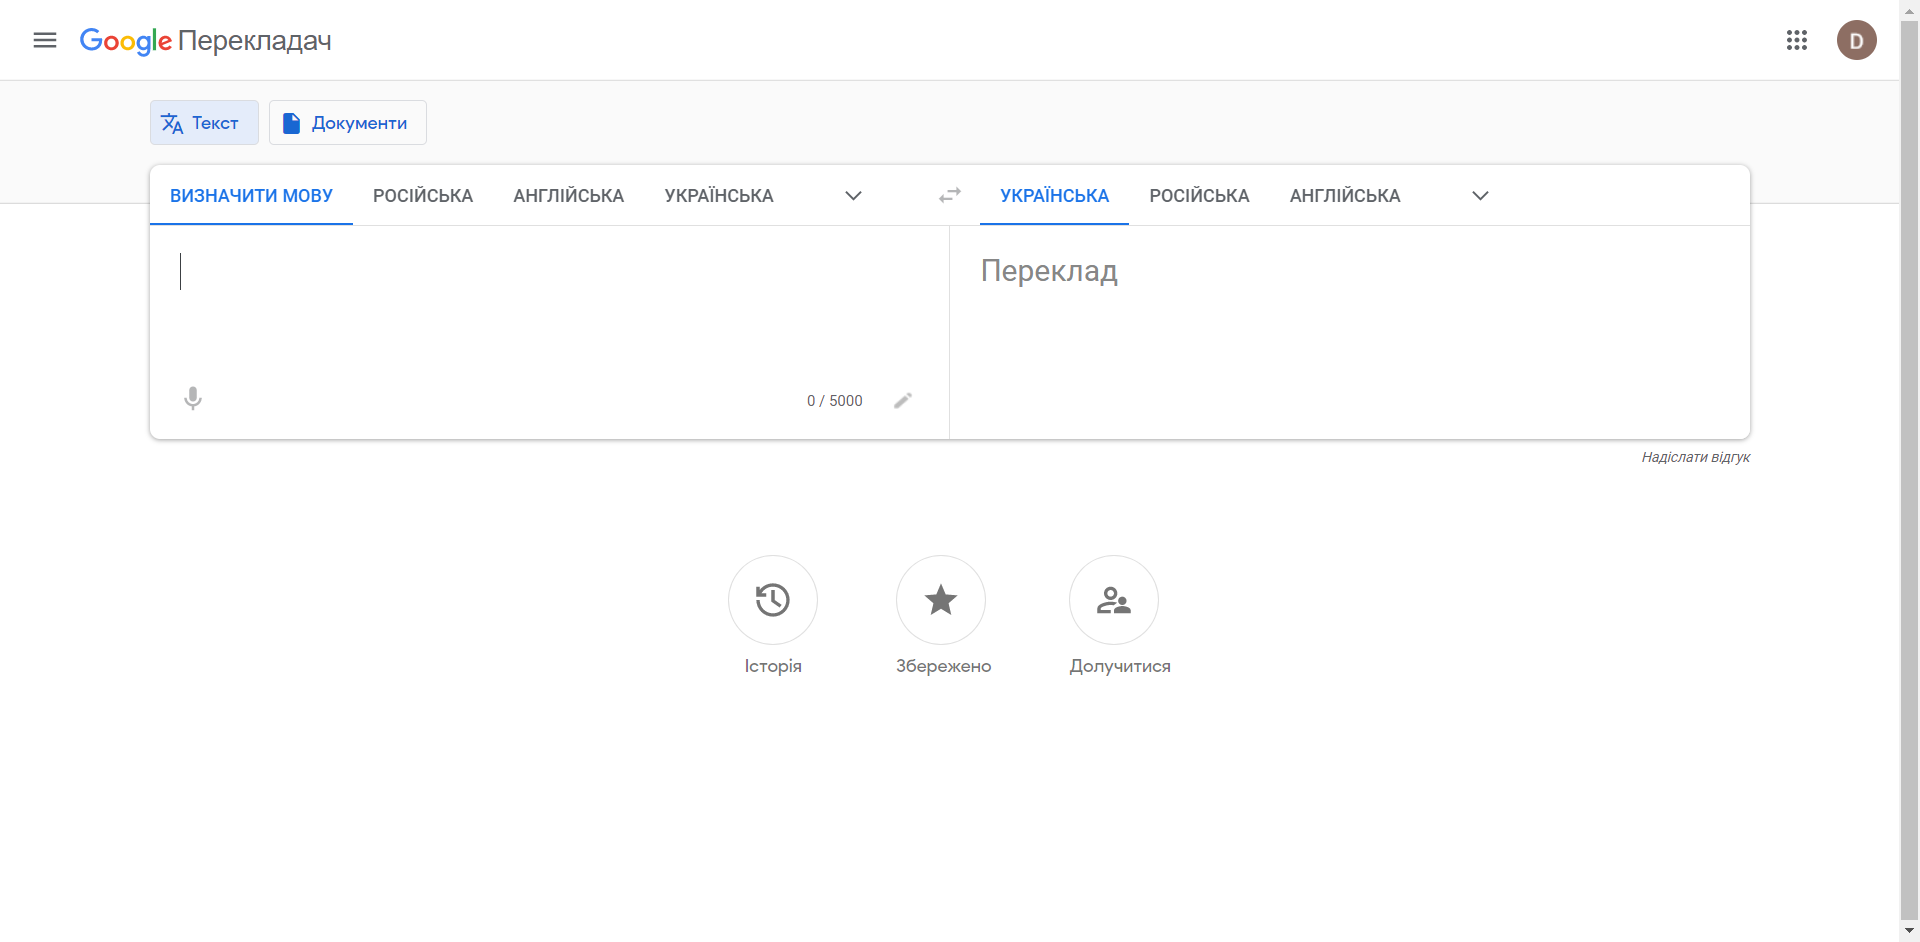The height and width of the screenshot is (942, 1920).
Task: Expand the source language list
Action: (853, 195)
